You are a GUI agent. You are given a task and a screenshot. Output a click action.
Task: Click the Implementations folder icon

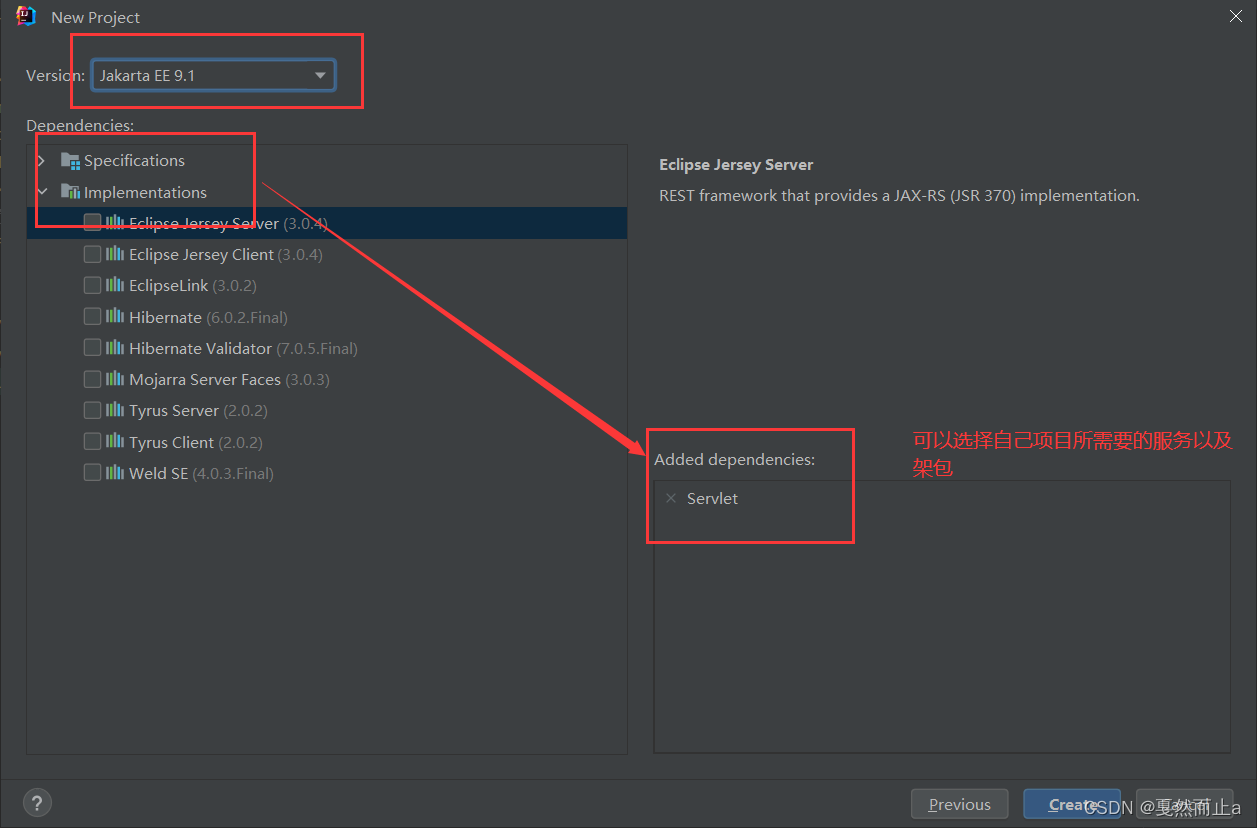(70, 192)
